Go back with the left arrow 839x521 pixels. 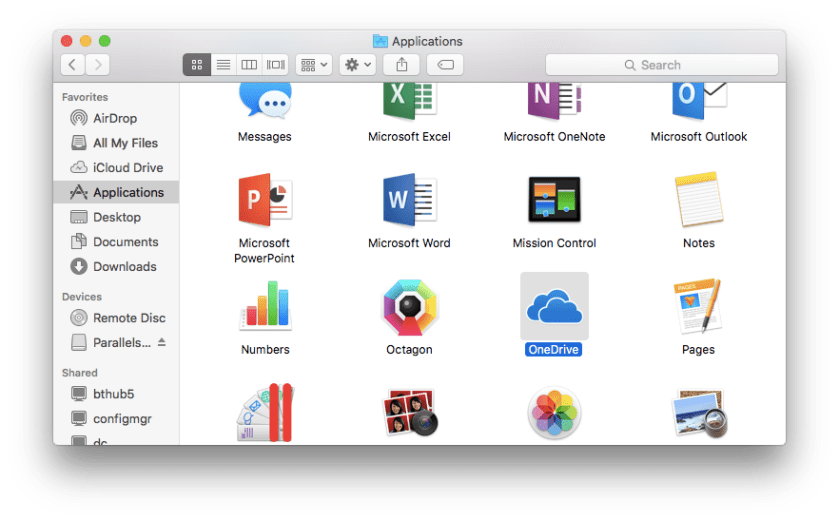pyautogui.click(x=73, y=65)
